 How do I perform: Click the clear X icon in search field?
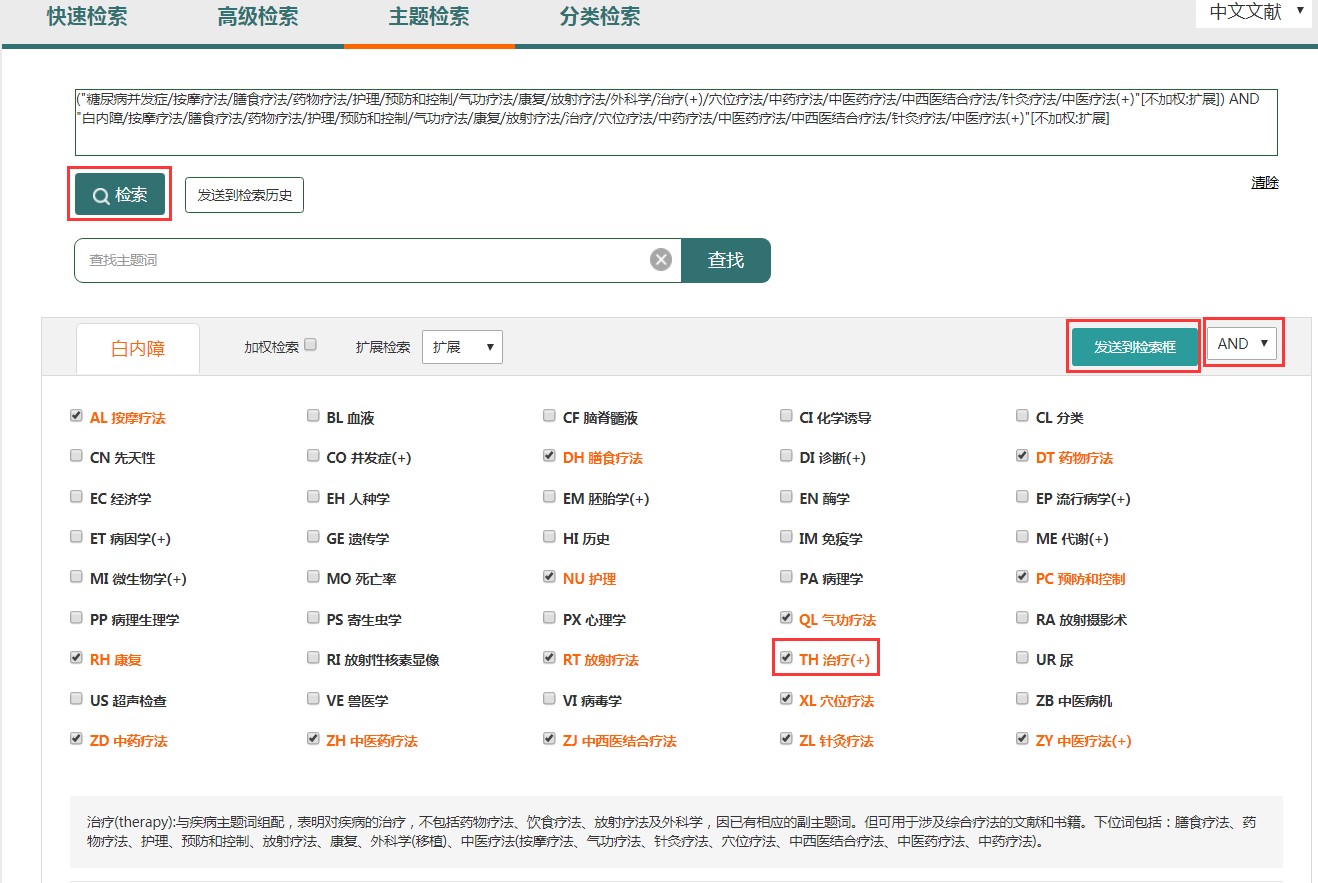660,260
